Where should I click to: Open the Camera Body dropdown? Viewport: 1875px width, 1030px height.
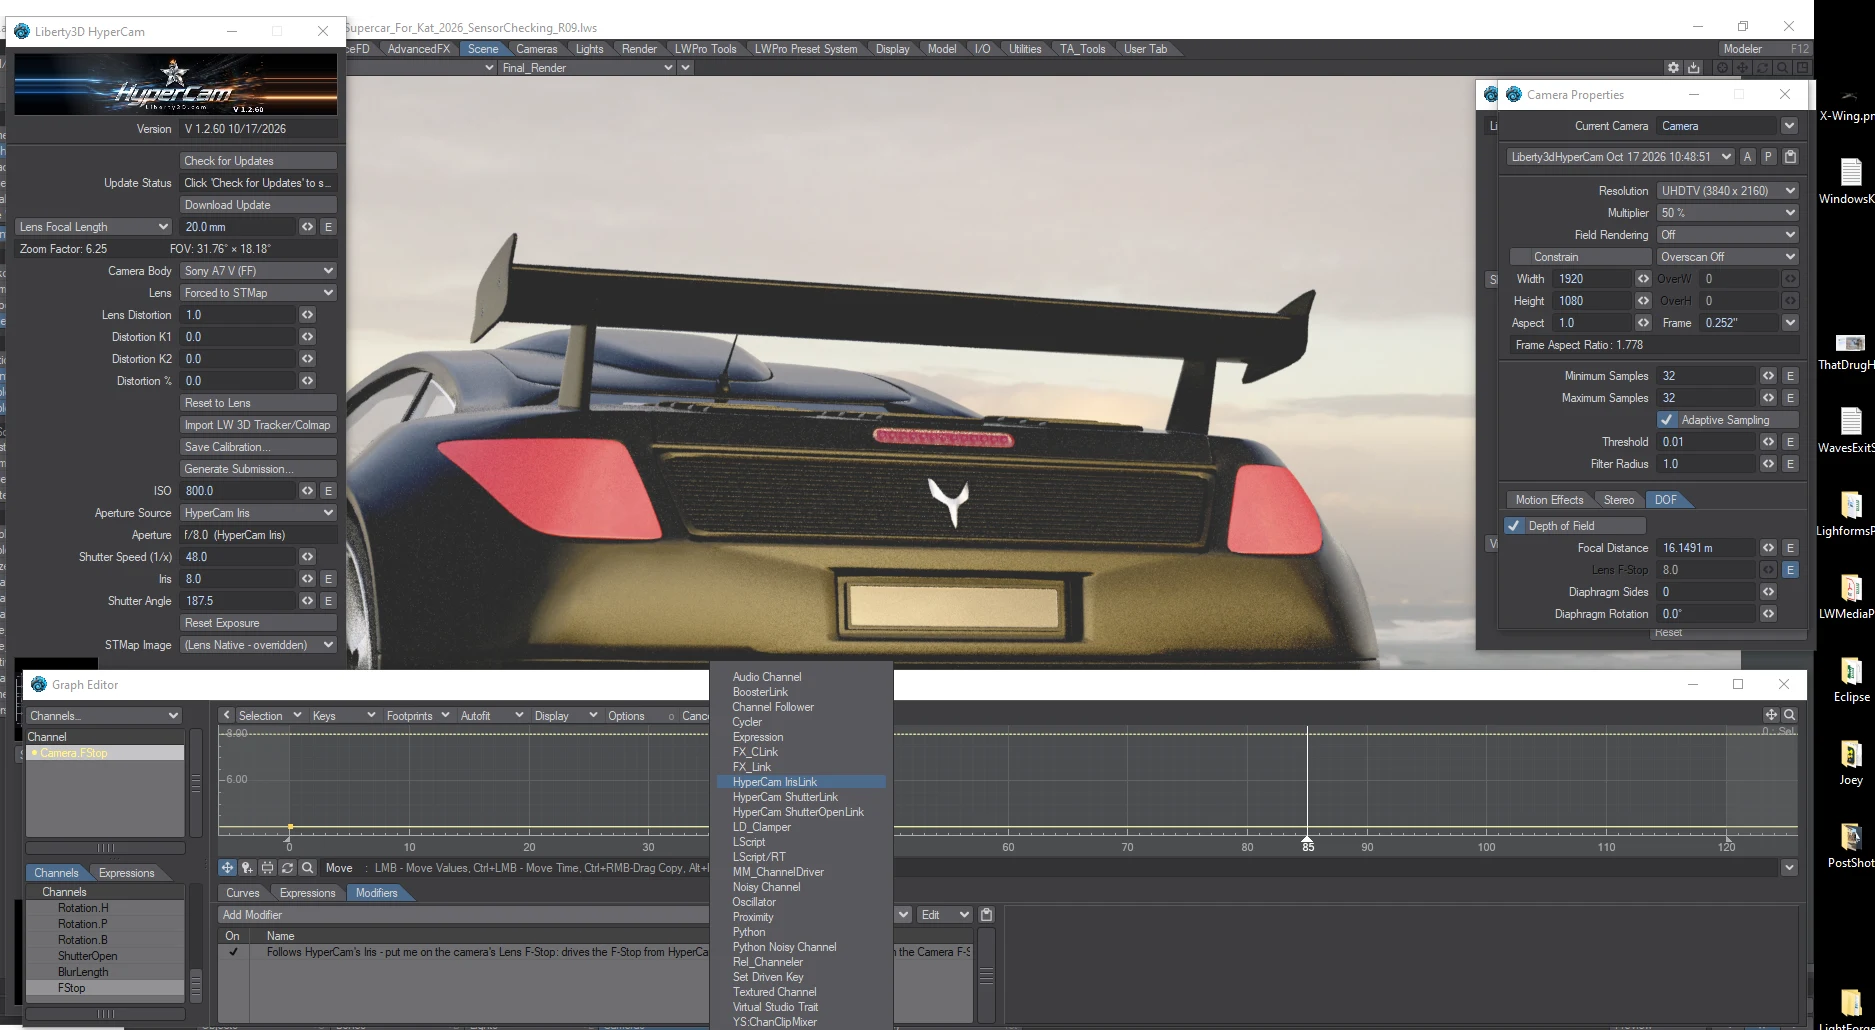point(258,271)
